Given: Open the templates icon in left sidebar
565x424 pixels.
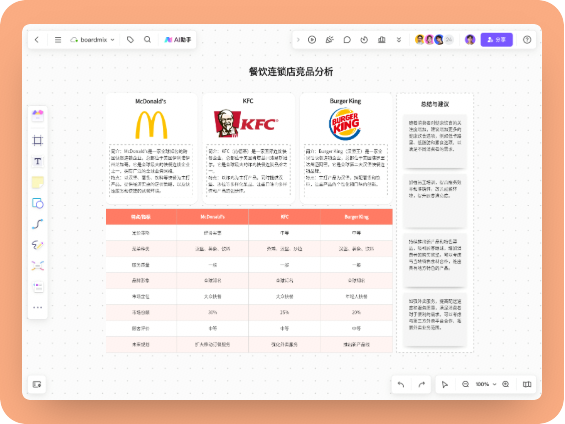Looking at the screenshot, I should pyautogui.click(x=37, y=116).
